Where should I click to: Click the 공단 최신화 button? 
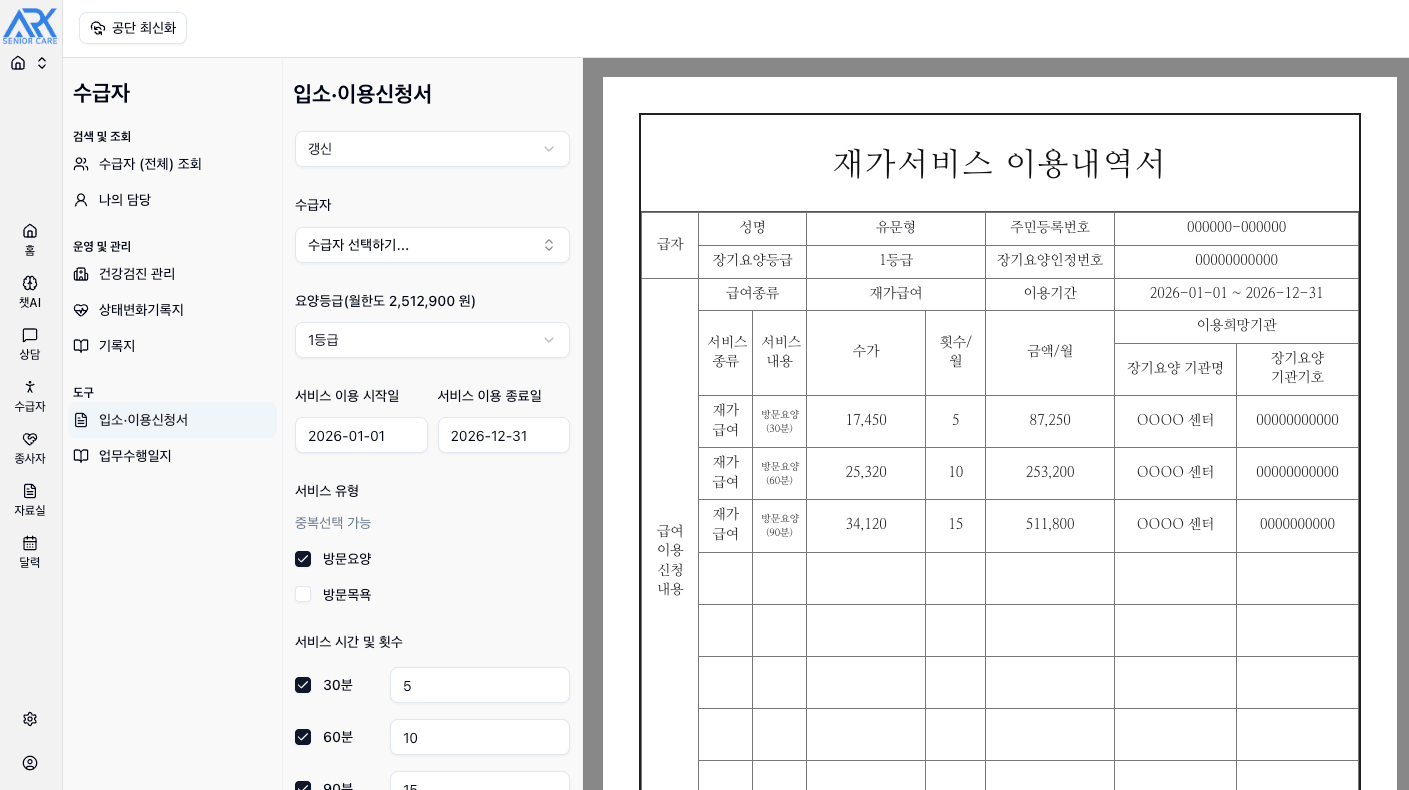click(x=133, y=28)
